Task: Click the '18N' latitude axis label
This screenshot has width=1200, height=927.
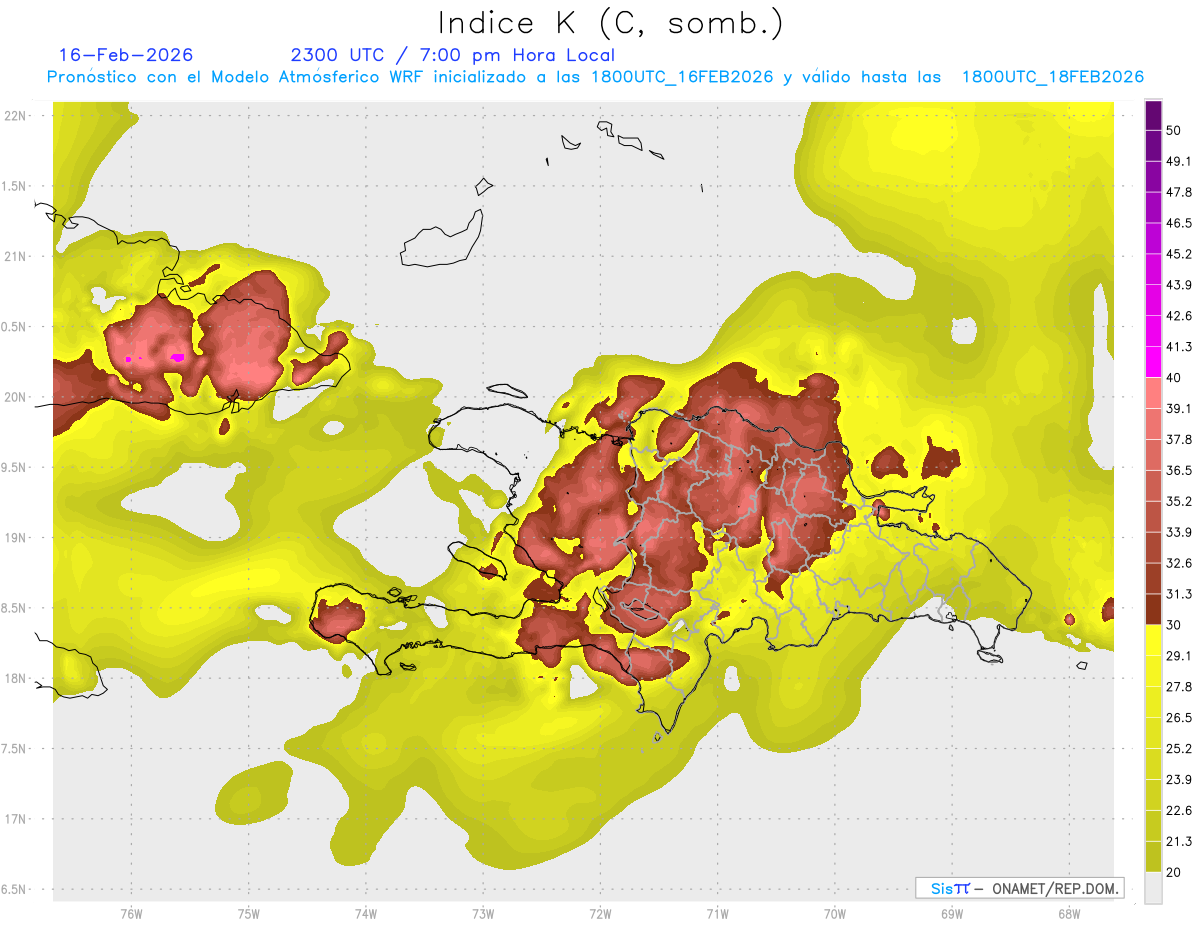Action: click(16, 679)
